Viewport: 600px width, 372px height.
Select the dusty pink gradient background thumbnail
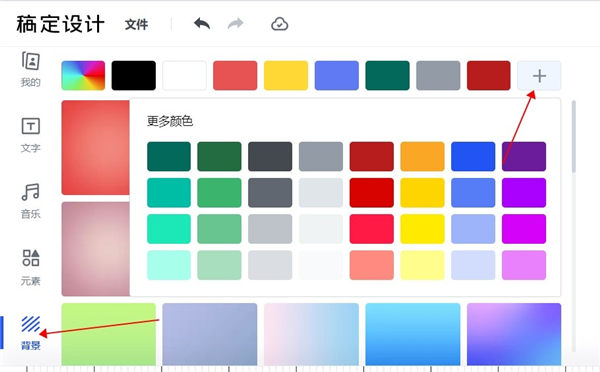click(x=95, y=249)
